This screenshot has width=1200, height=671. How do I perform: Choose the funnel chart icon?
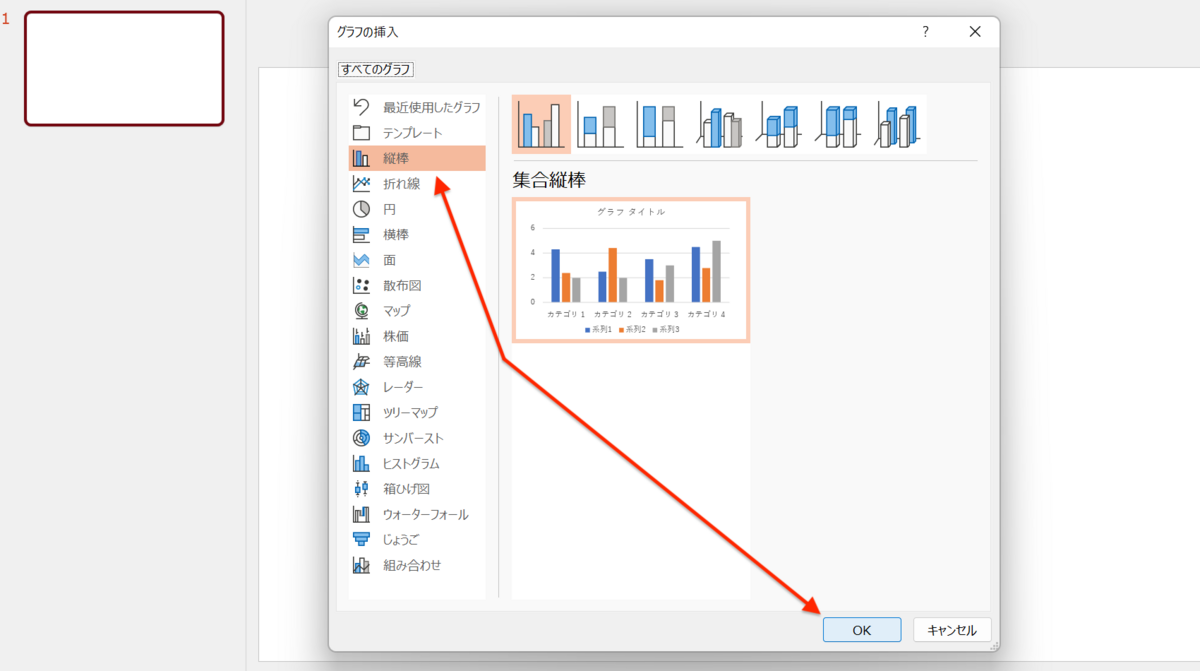click(x=362, y=539)
